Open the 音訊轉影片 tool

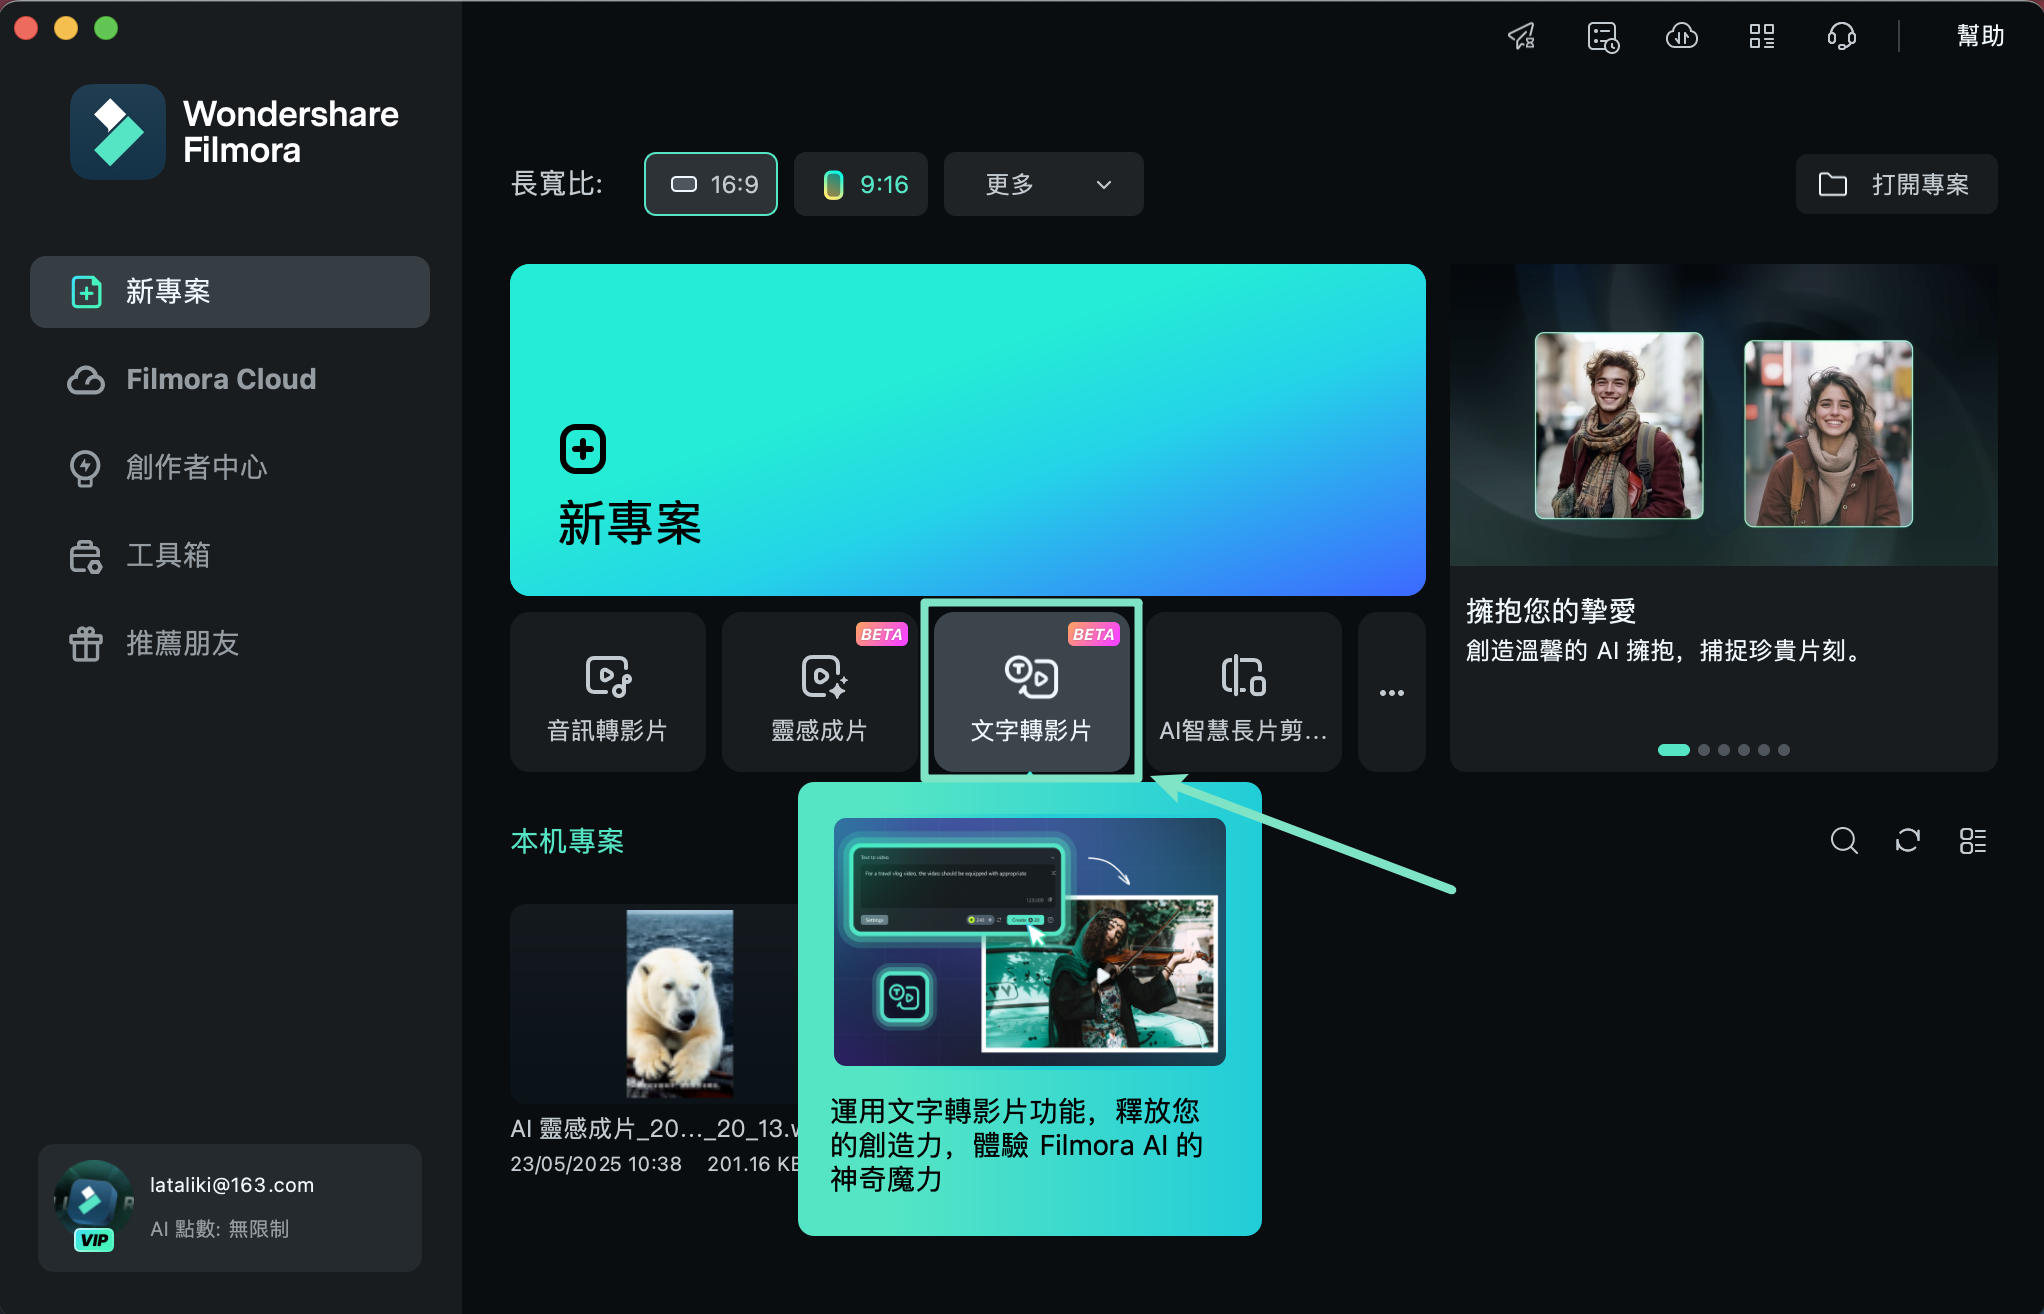pyautogui.click(x=608, y=692)
